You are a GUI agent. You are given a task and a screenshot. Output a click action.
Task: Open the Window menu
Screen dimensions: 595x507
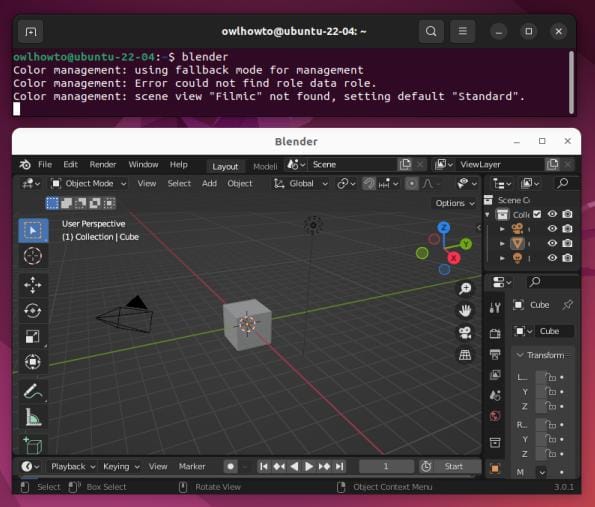tap(143, 164)
